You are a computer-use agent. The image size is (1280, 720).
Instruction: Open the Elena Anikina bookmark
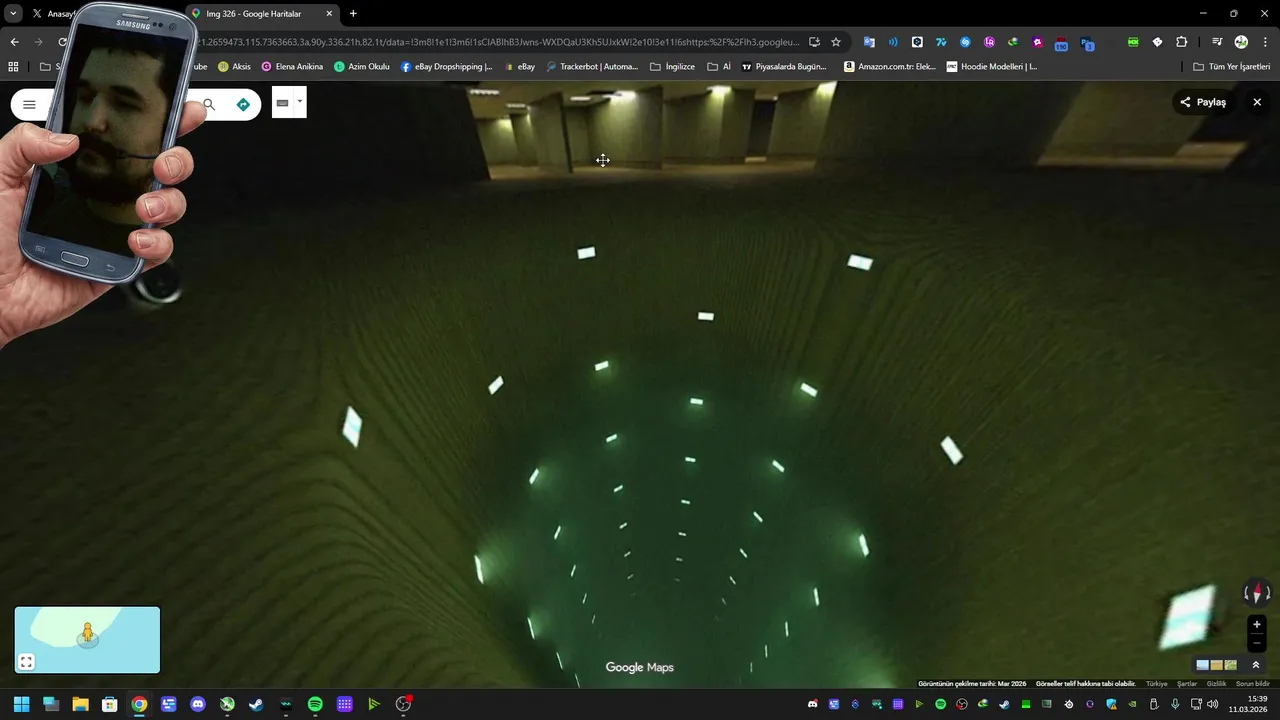click(292, 67)
